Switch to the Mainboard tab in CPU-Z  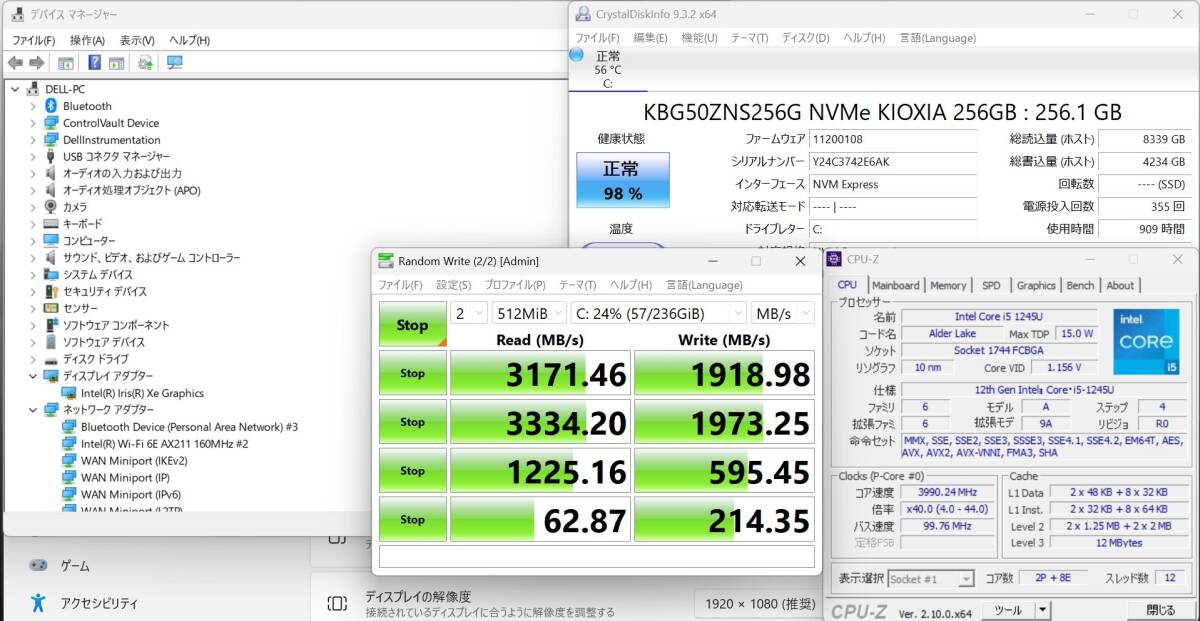[895, 285]
